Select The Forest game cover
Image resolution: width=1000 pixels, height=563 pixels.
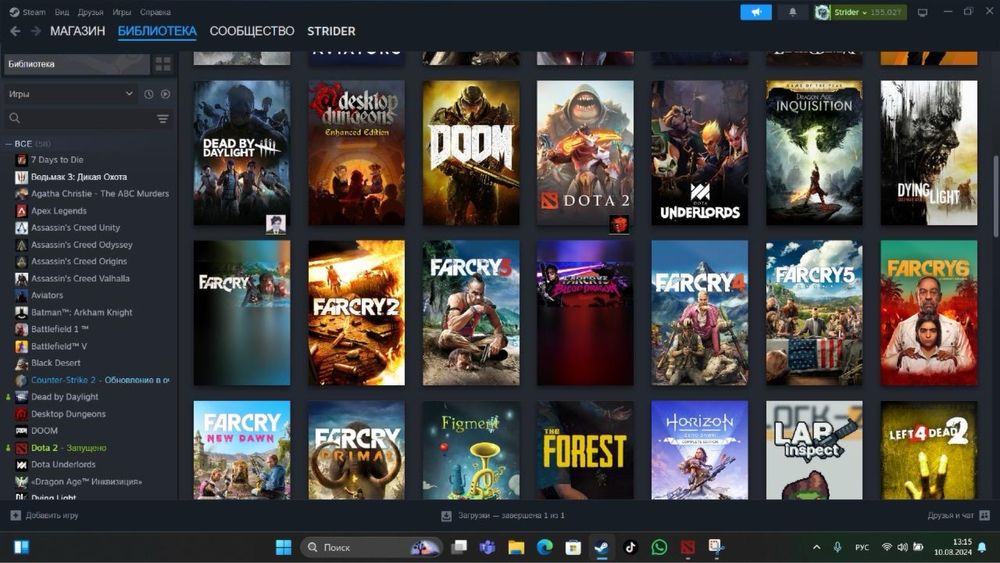coord(585,450)
